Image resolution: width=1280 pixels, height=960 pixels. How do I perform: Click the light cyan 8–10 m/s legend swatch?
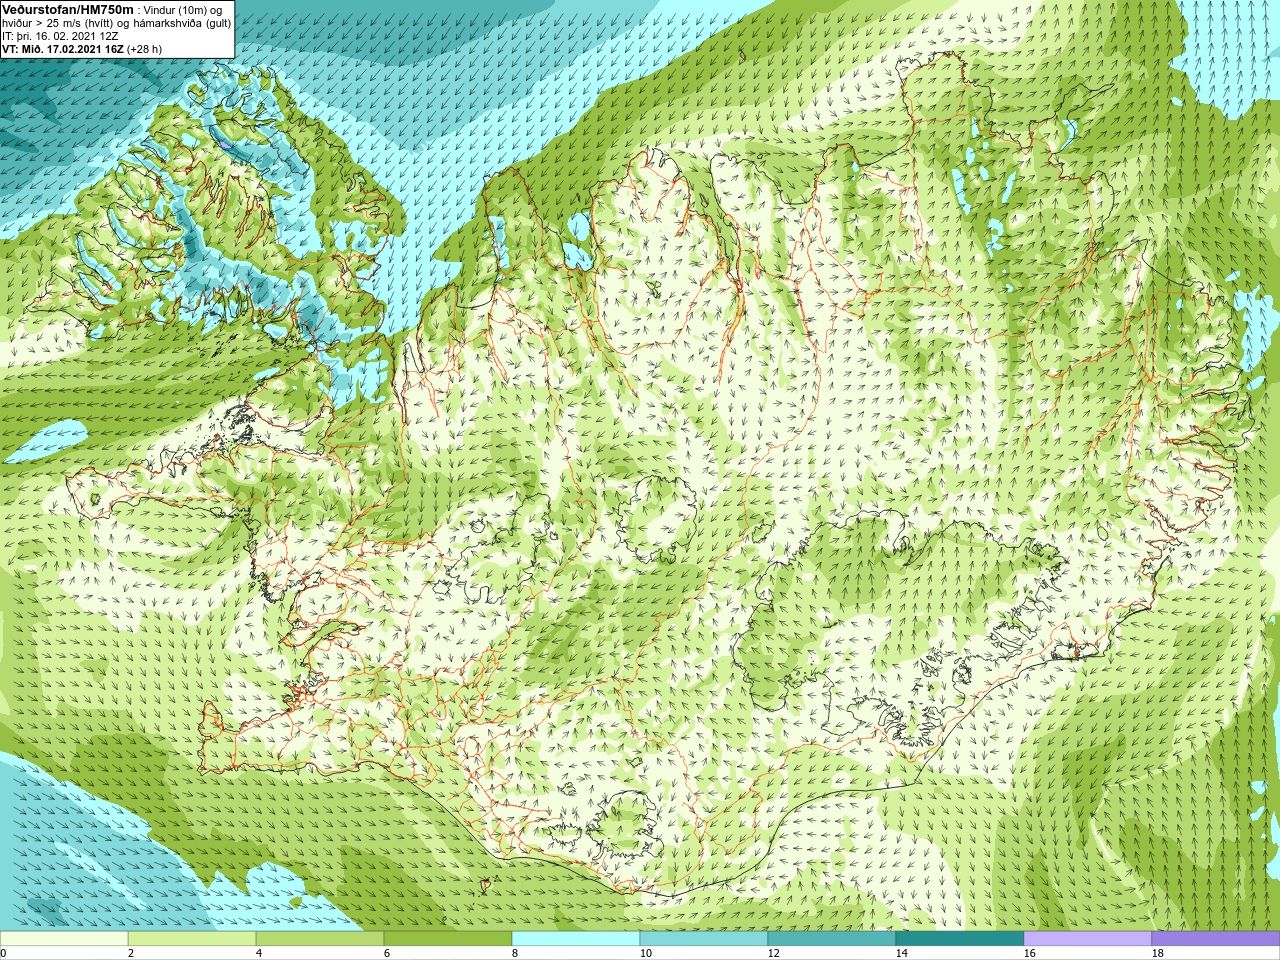coord(576,939)
